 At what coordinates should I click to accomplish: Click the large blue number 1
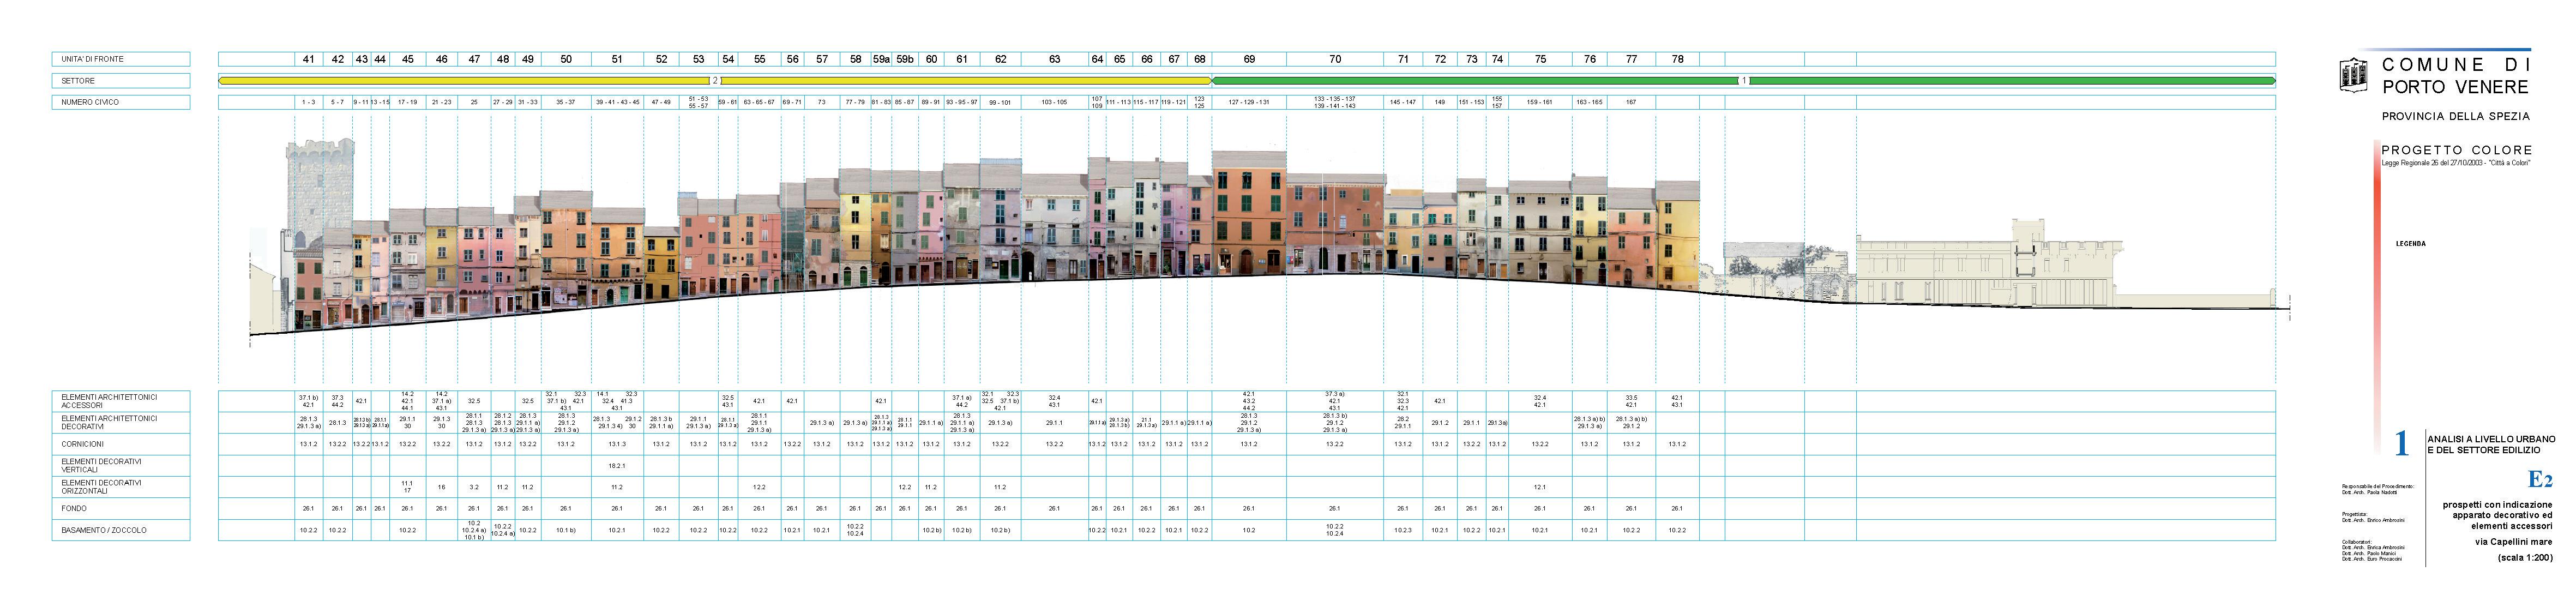pos(2401,444)
